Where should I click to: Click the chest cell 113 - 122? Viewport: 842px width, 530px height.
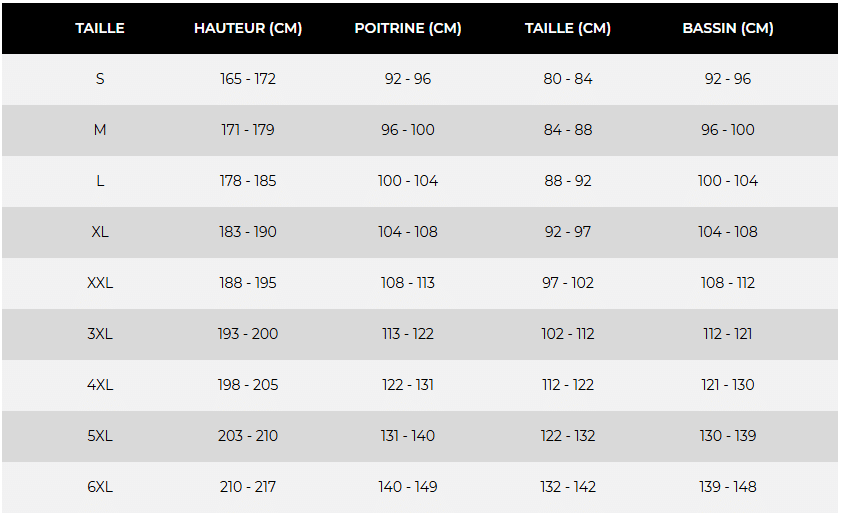click(408, 334)
